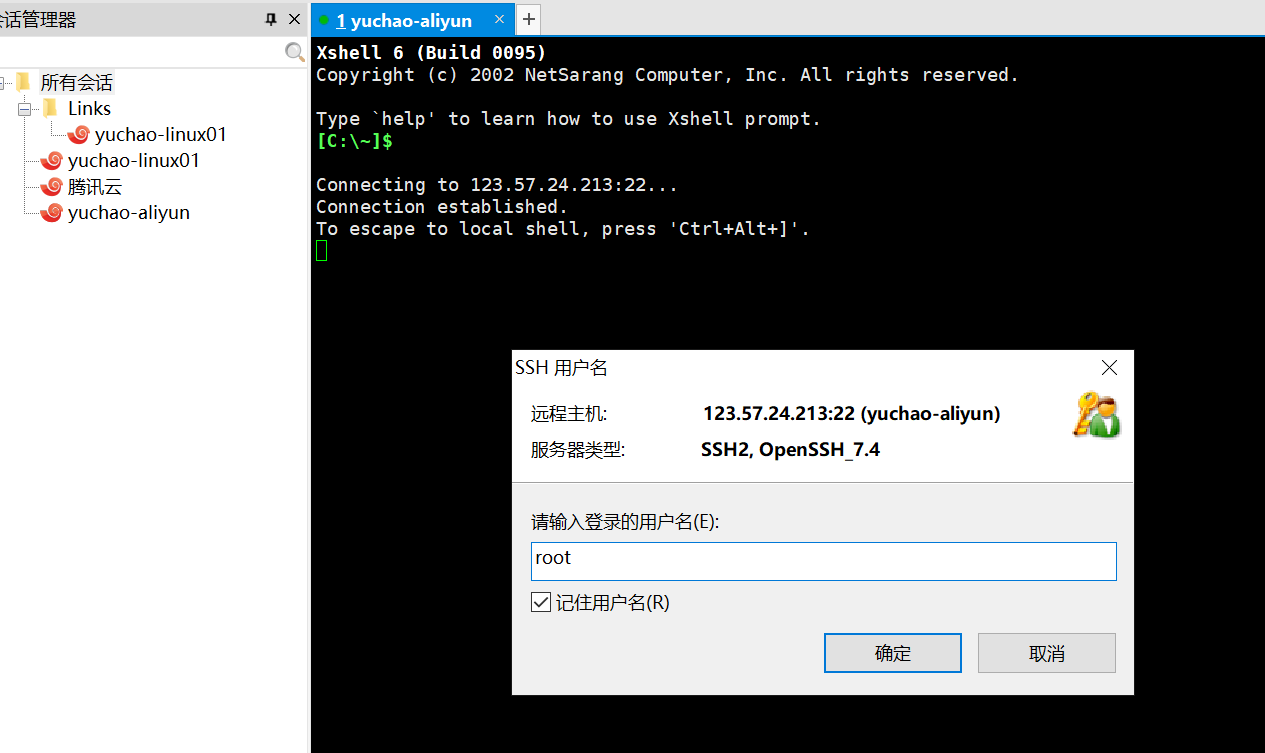Screen dimensions: 1265x753
Task: Collapse the 所有会话 root node
Action: [x=3, y=83]
